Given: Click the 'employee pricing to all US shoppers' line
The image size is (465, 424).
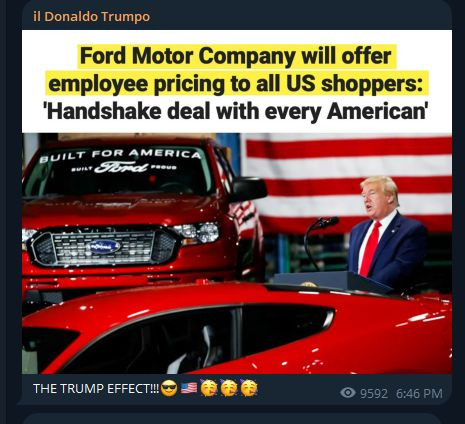Looking at the screenshot, I should (236, 84).
